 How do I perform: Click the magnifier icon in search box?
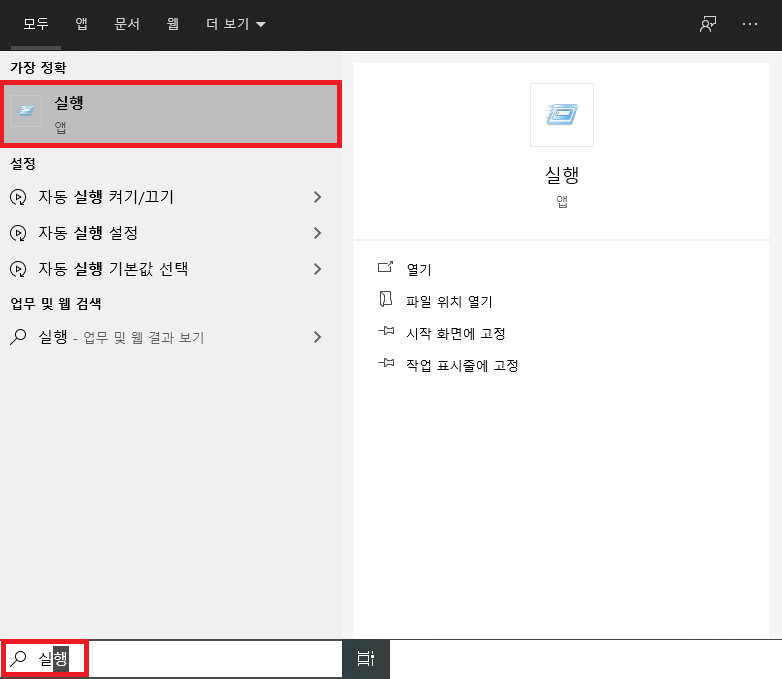tap(18, 659)
